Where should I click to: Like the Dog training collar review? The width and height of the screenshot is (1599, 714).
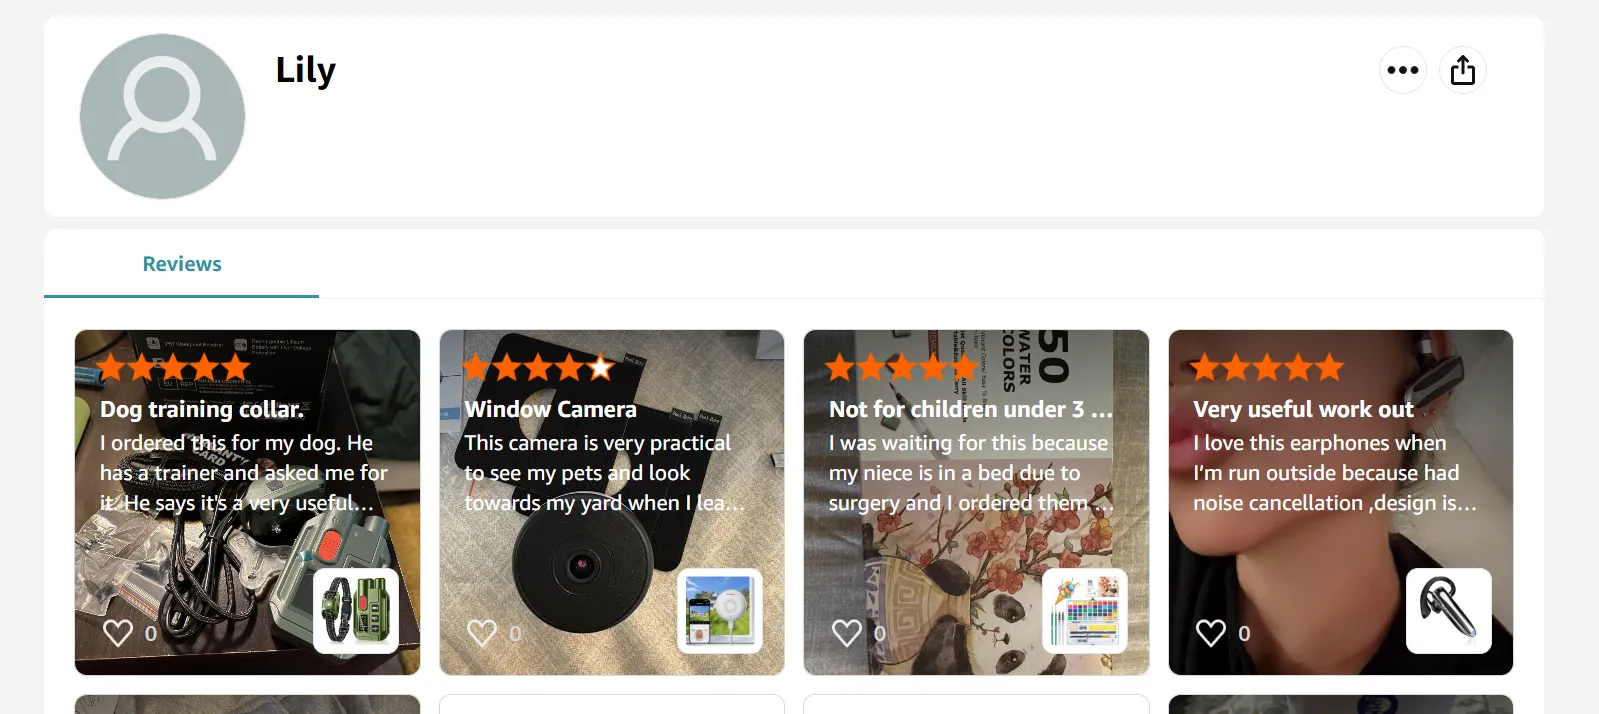(x=118, y=632)
